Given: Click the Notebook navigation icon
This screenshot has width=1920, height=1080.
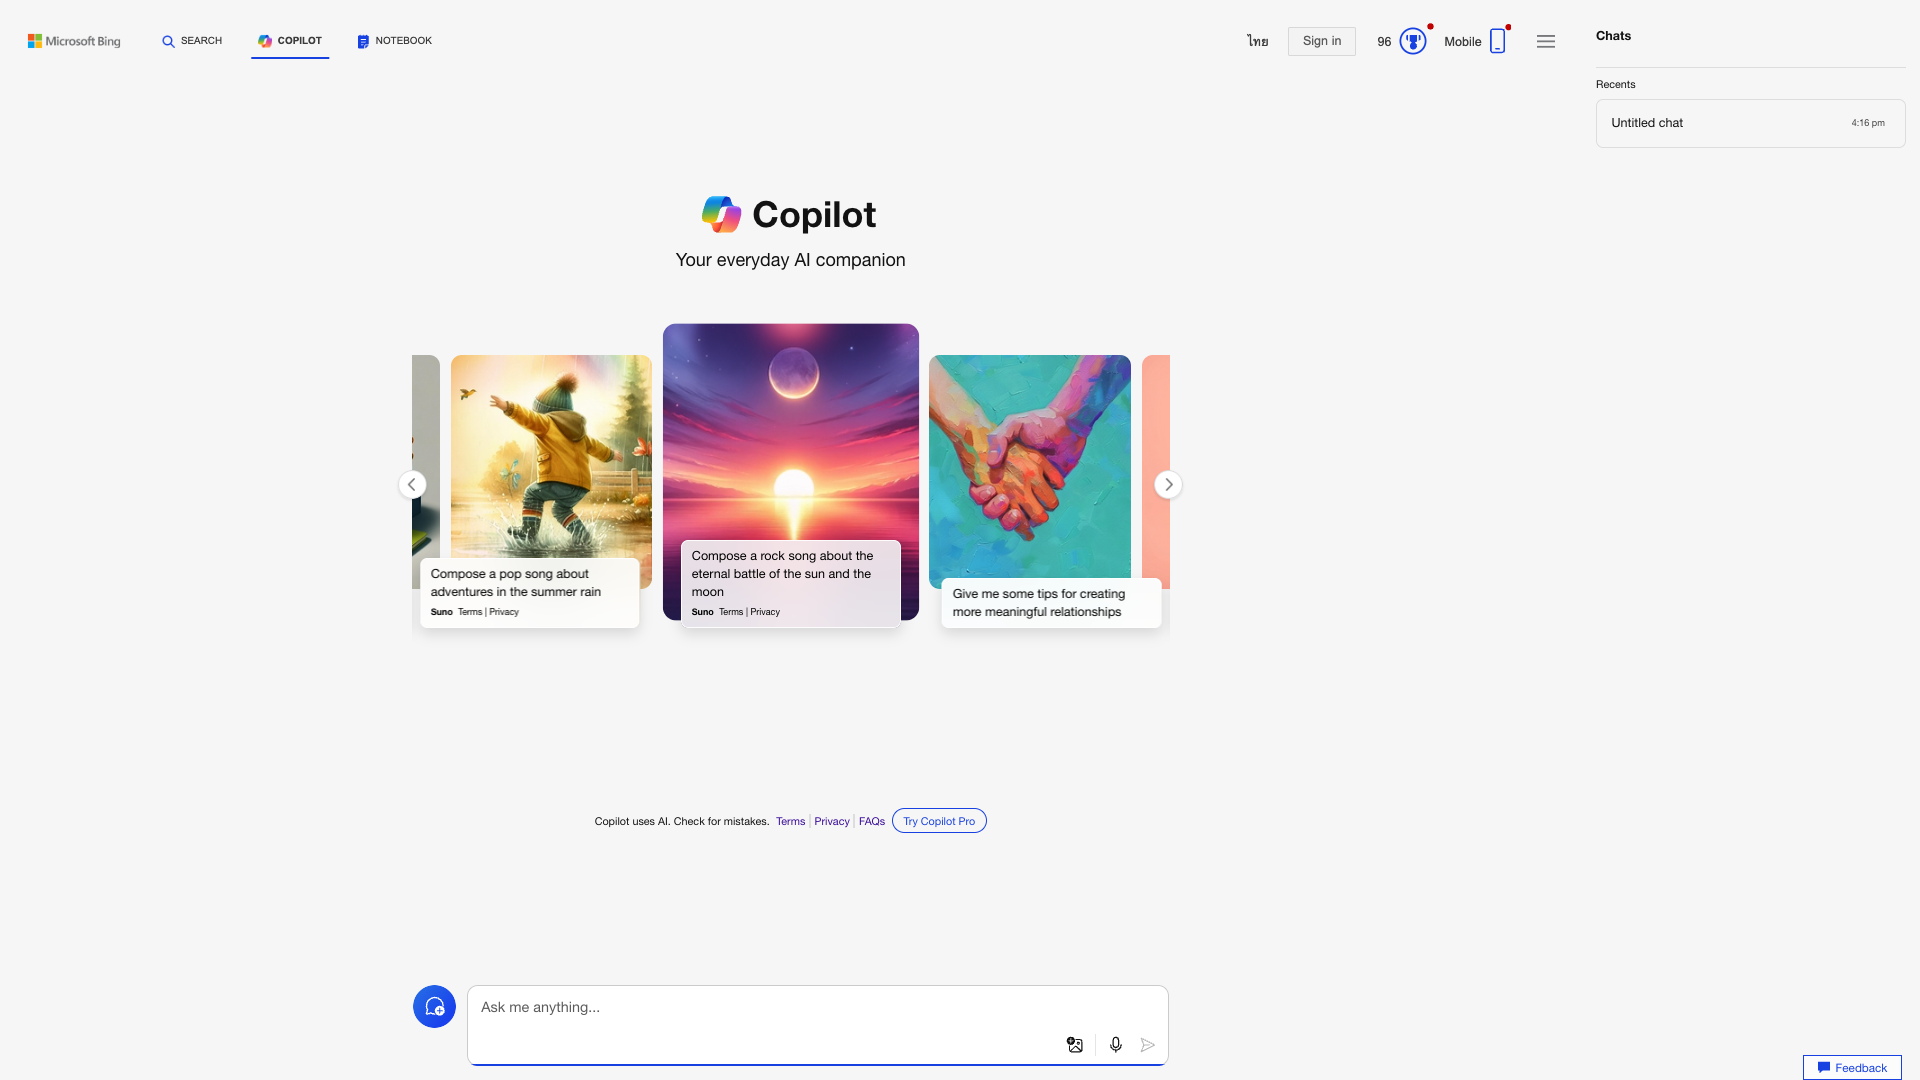Looking at the screenshot, I should [363, 40].
